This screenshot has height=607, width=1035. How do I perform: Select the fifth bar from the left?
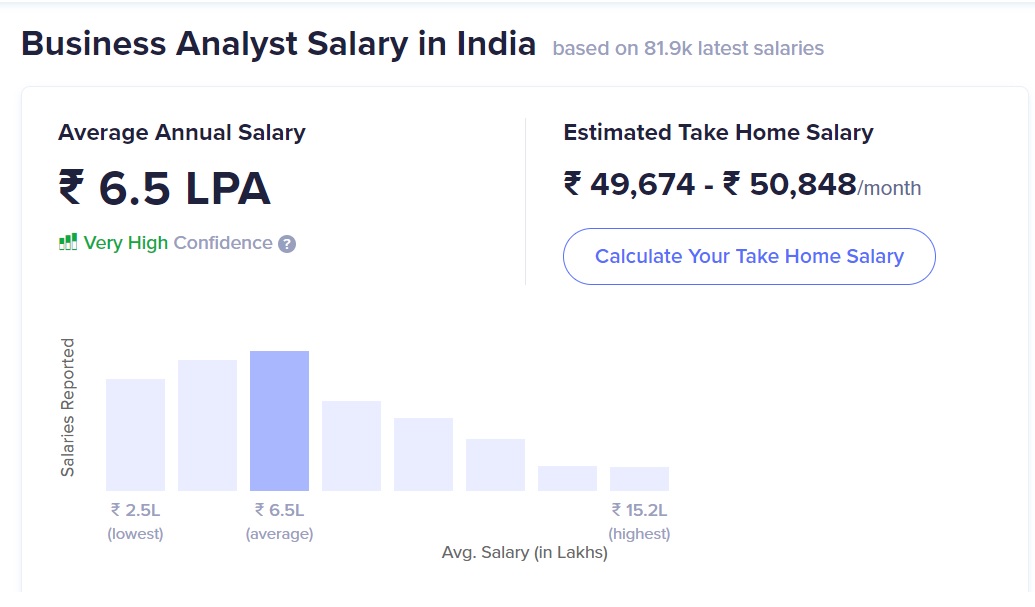(x=423, y=454)
